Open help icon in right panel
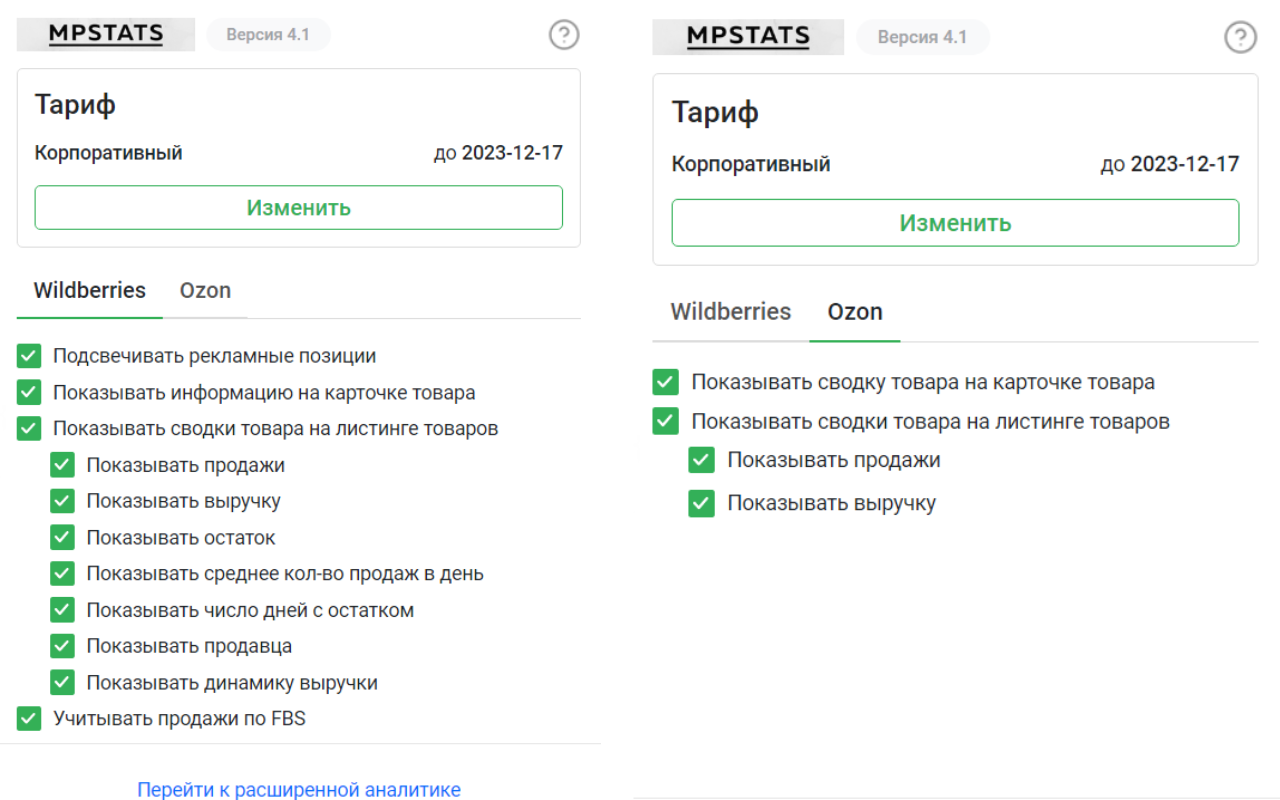Viewport: 1280px width, 800px height. (x=1240, y=38)
